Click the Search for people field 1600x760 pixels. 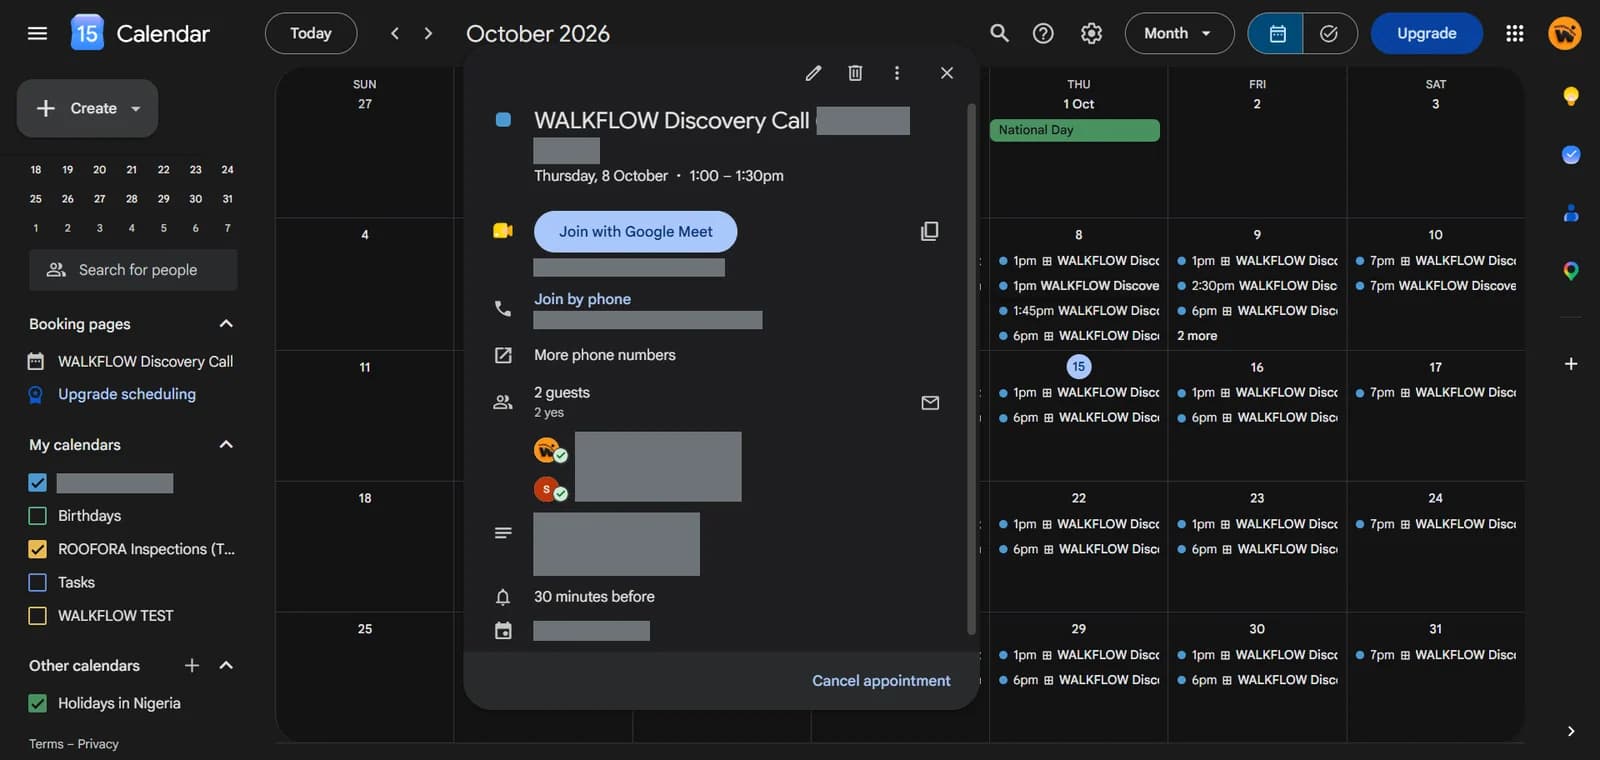click(133, 270)
